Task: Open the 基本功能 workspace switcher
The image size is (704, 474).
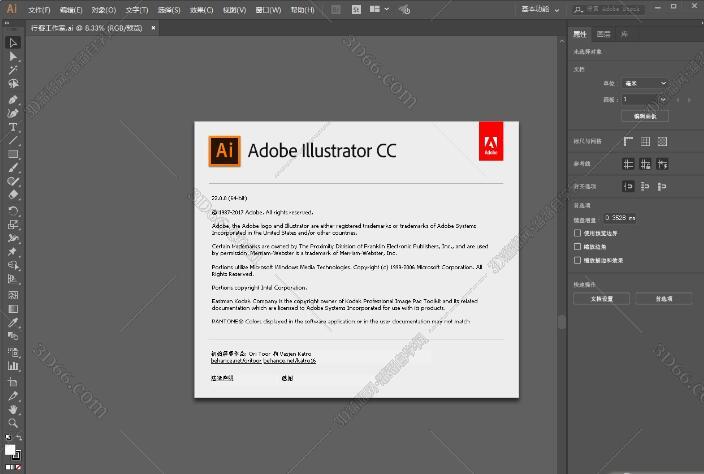Action: (x=541, y=8)
